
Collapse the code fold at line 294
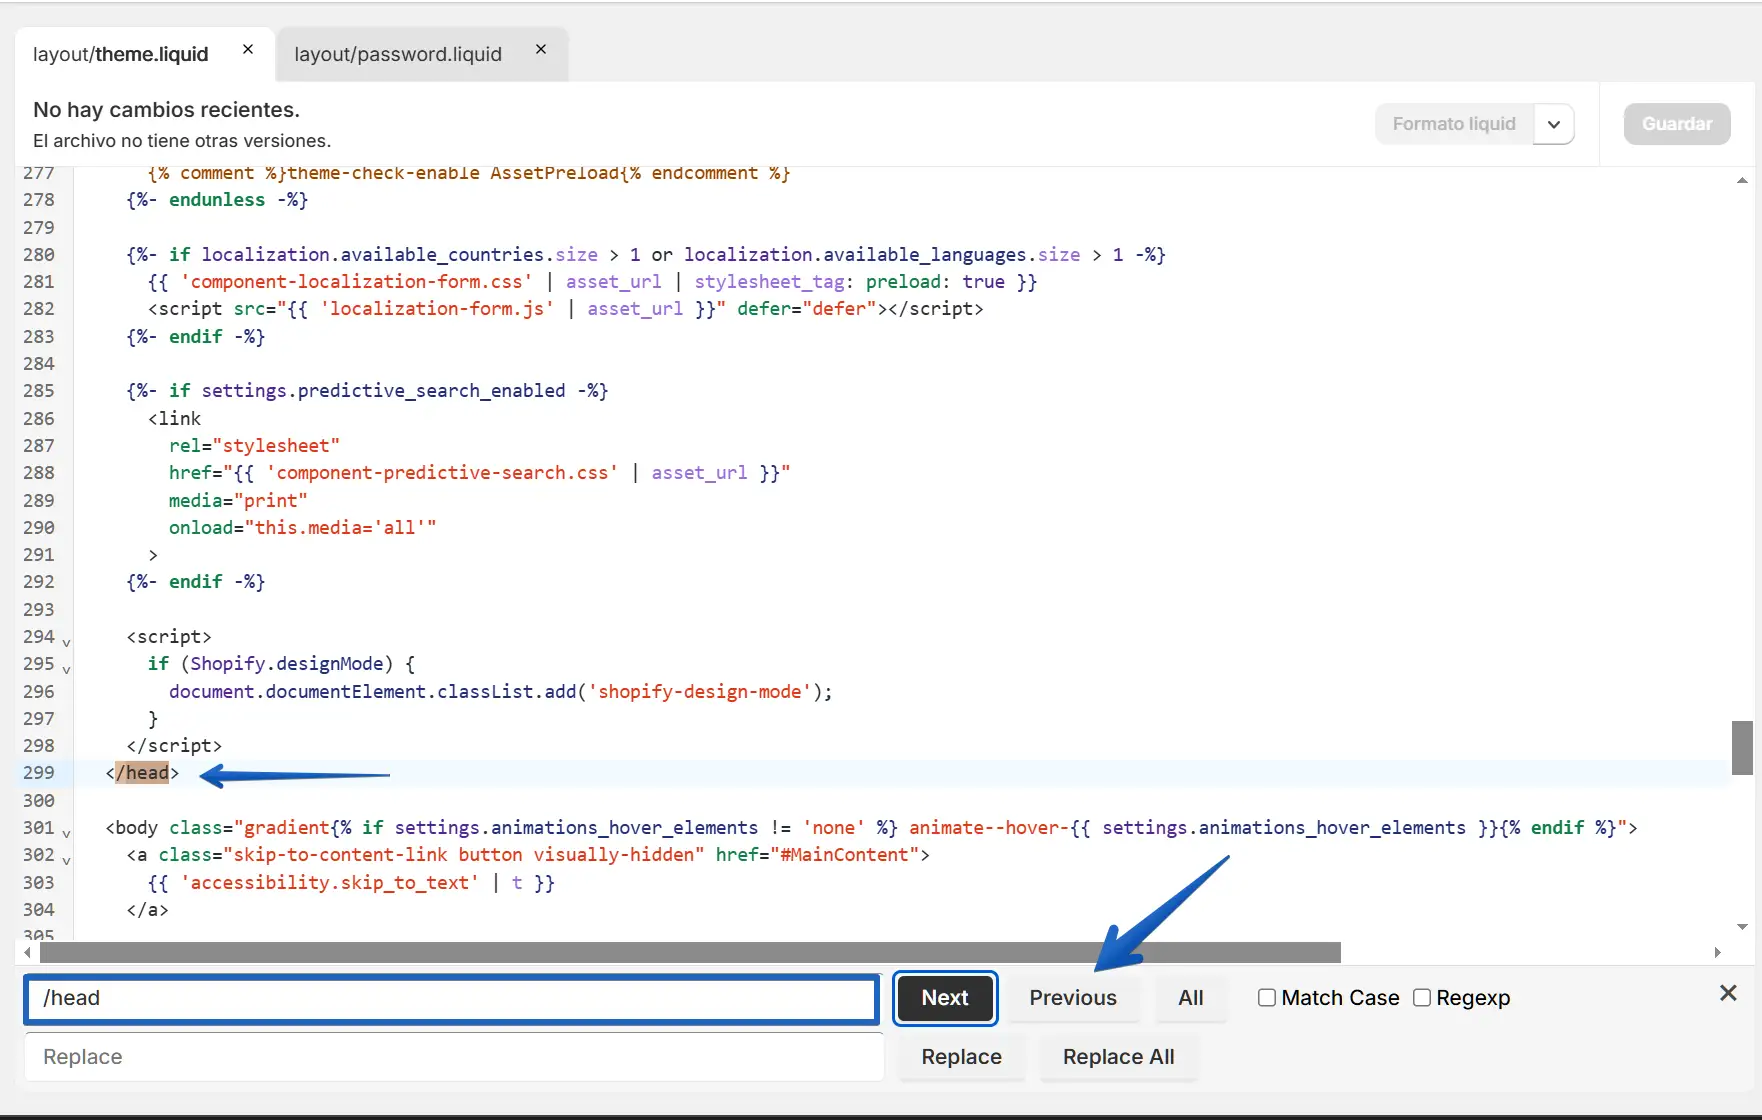click(66, 643)
